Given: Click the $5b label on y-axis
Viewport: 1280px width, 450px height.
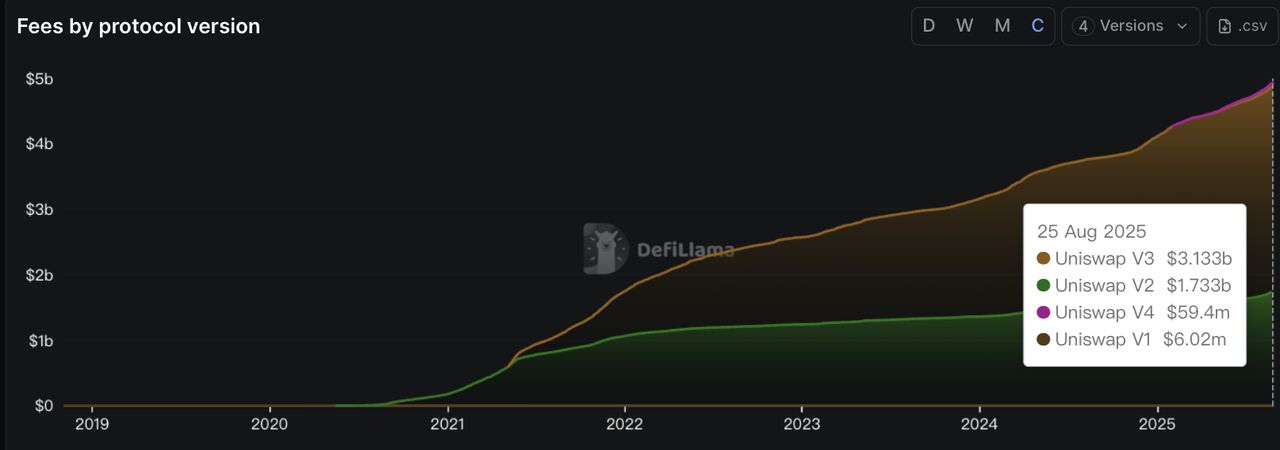Looking at the screenshot, I should [39, 79].
